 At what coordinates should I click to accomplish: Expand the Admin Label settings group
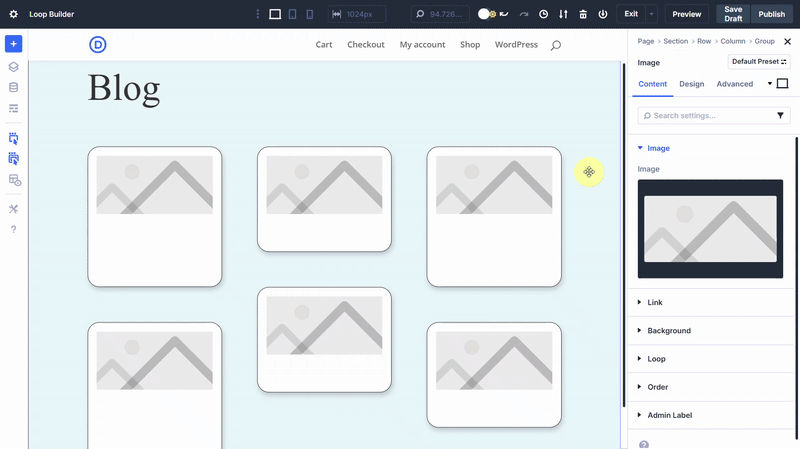pyautogui.click(x=669, y=415)
